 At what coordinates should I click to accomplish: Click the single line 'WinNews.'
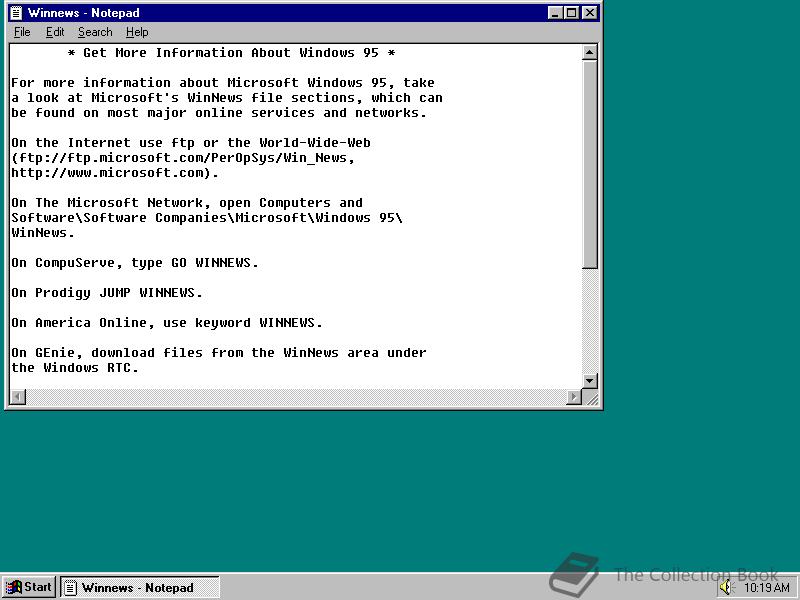43,233
